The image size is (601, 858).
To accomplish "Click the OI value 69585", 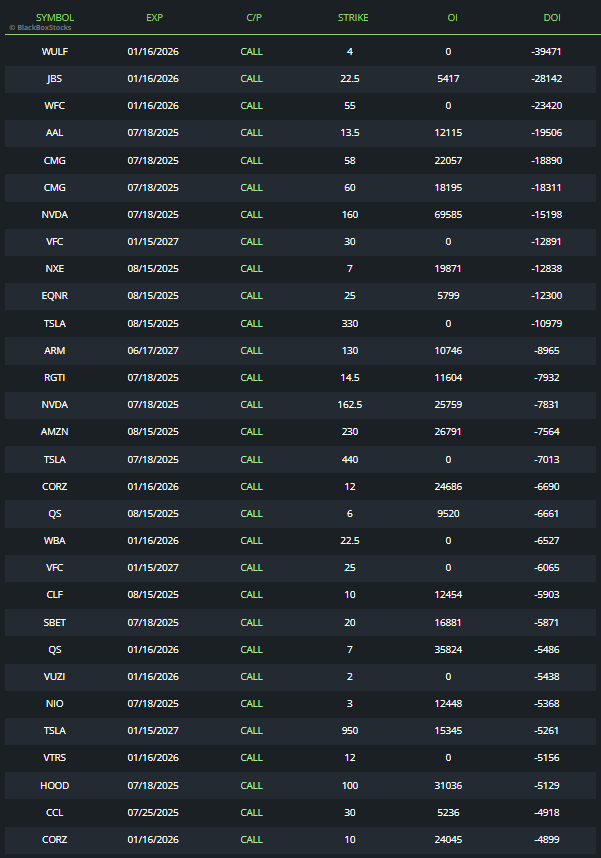I will coord(448,214).
